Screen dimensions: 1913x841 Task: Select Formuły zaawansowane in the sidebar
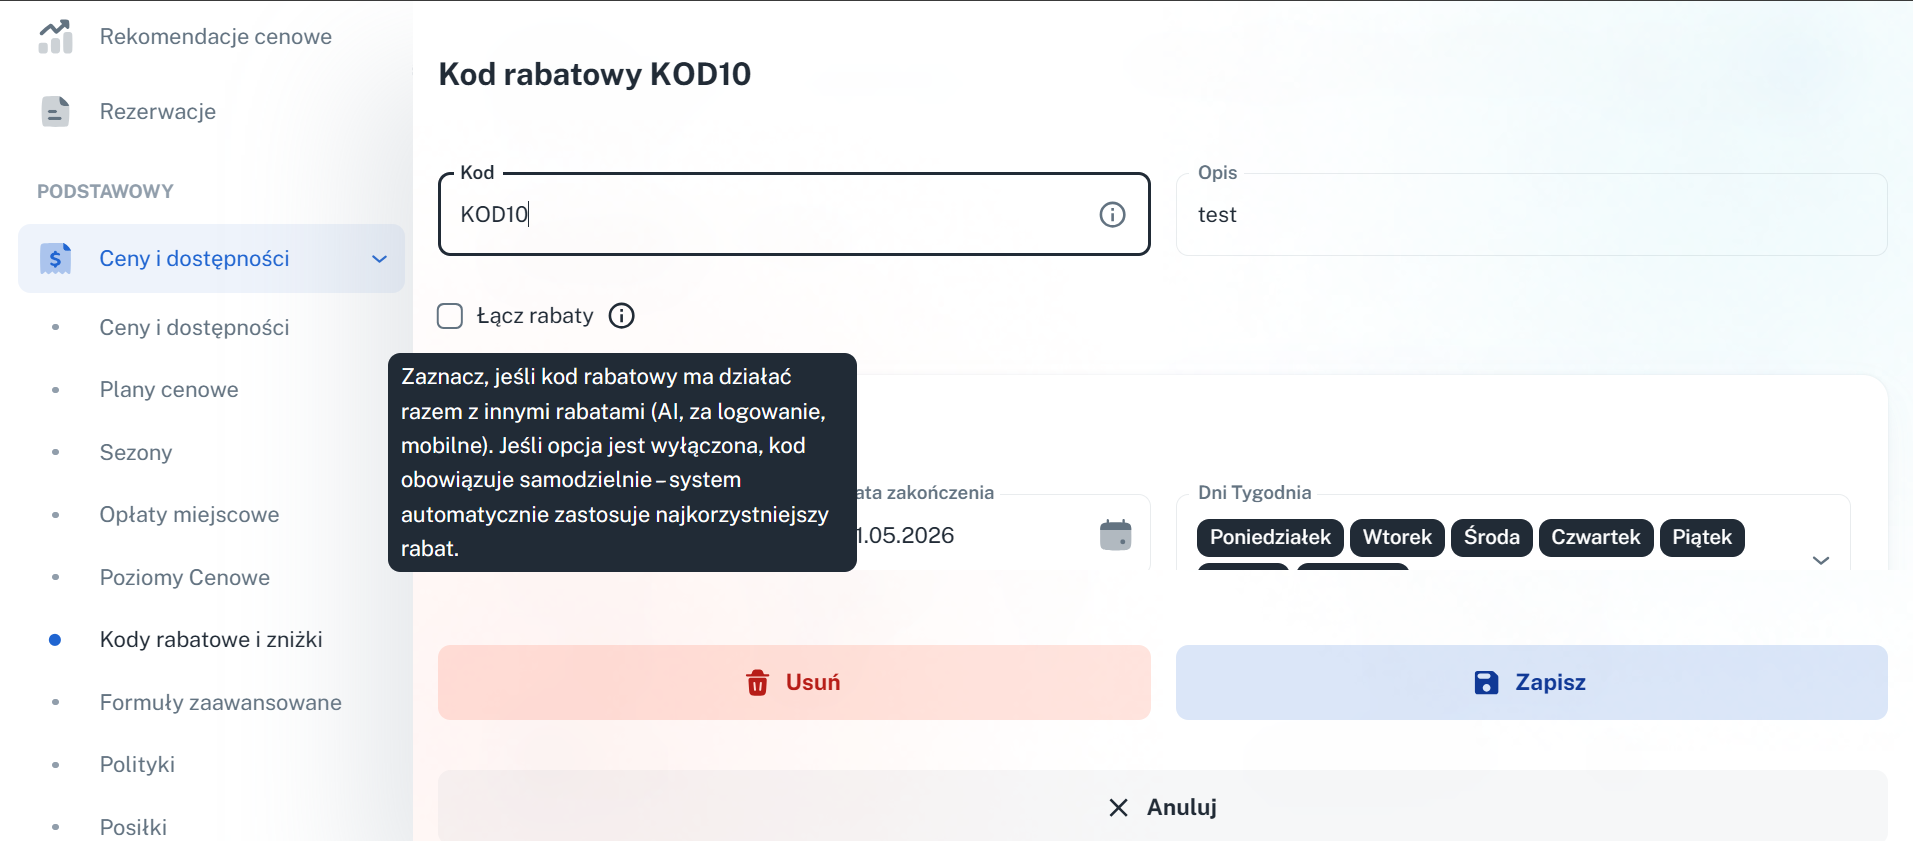(x=220, y=703)
